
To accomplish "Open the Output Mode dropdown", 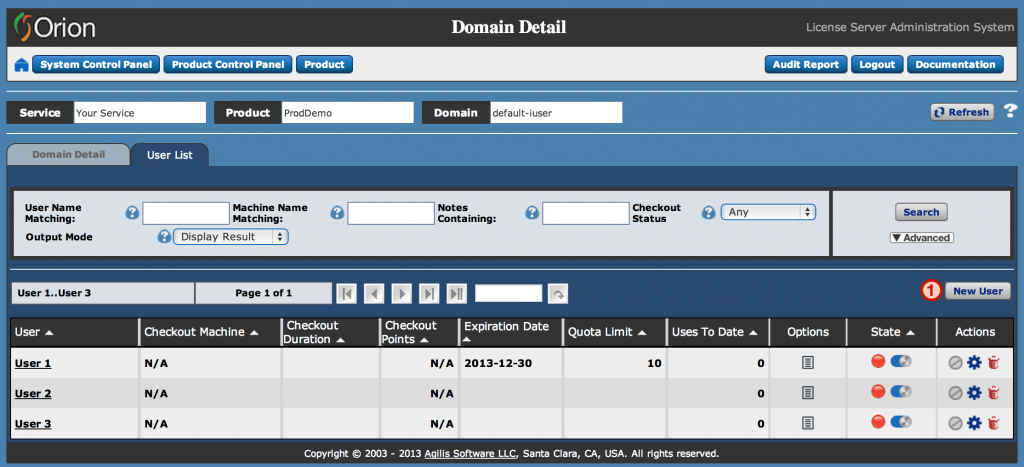I will 231,237.
